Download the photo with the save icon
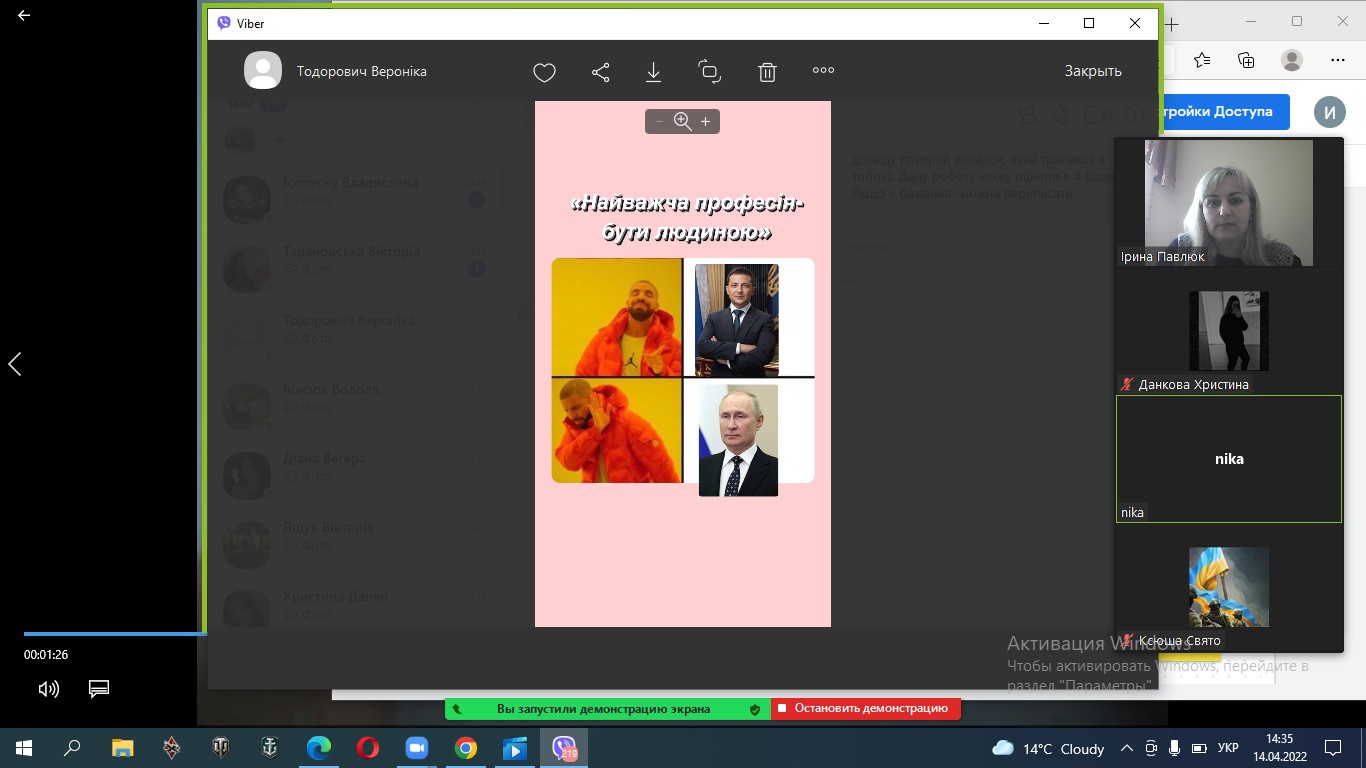Viewport: 1366px width, 768px height. [x=653, y=72]
